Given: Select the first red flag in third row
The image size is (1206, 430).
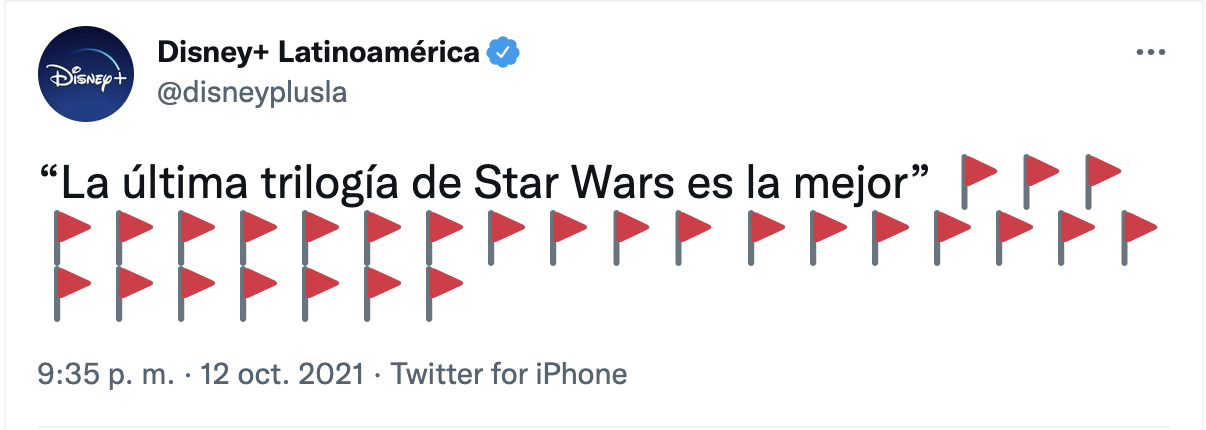Looking at the screenshot, I should point(71,294).
